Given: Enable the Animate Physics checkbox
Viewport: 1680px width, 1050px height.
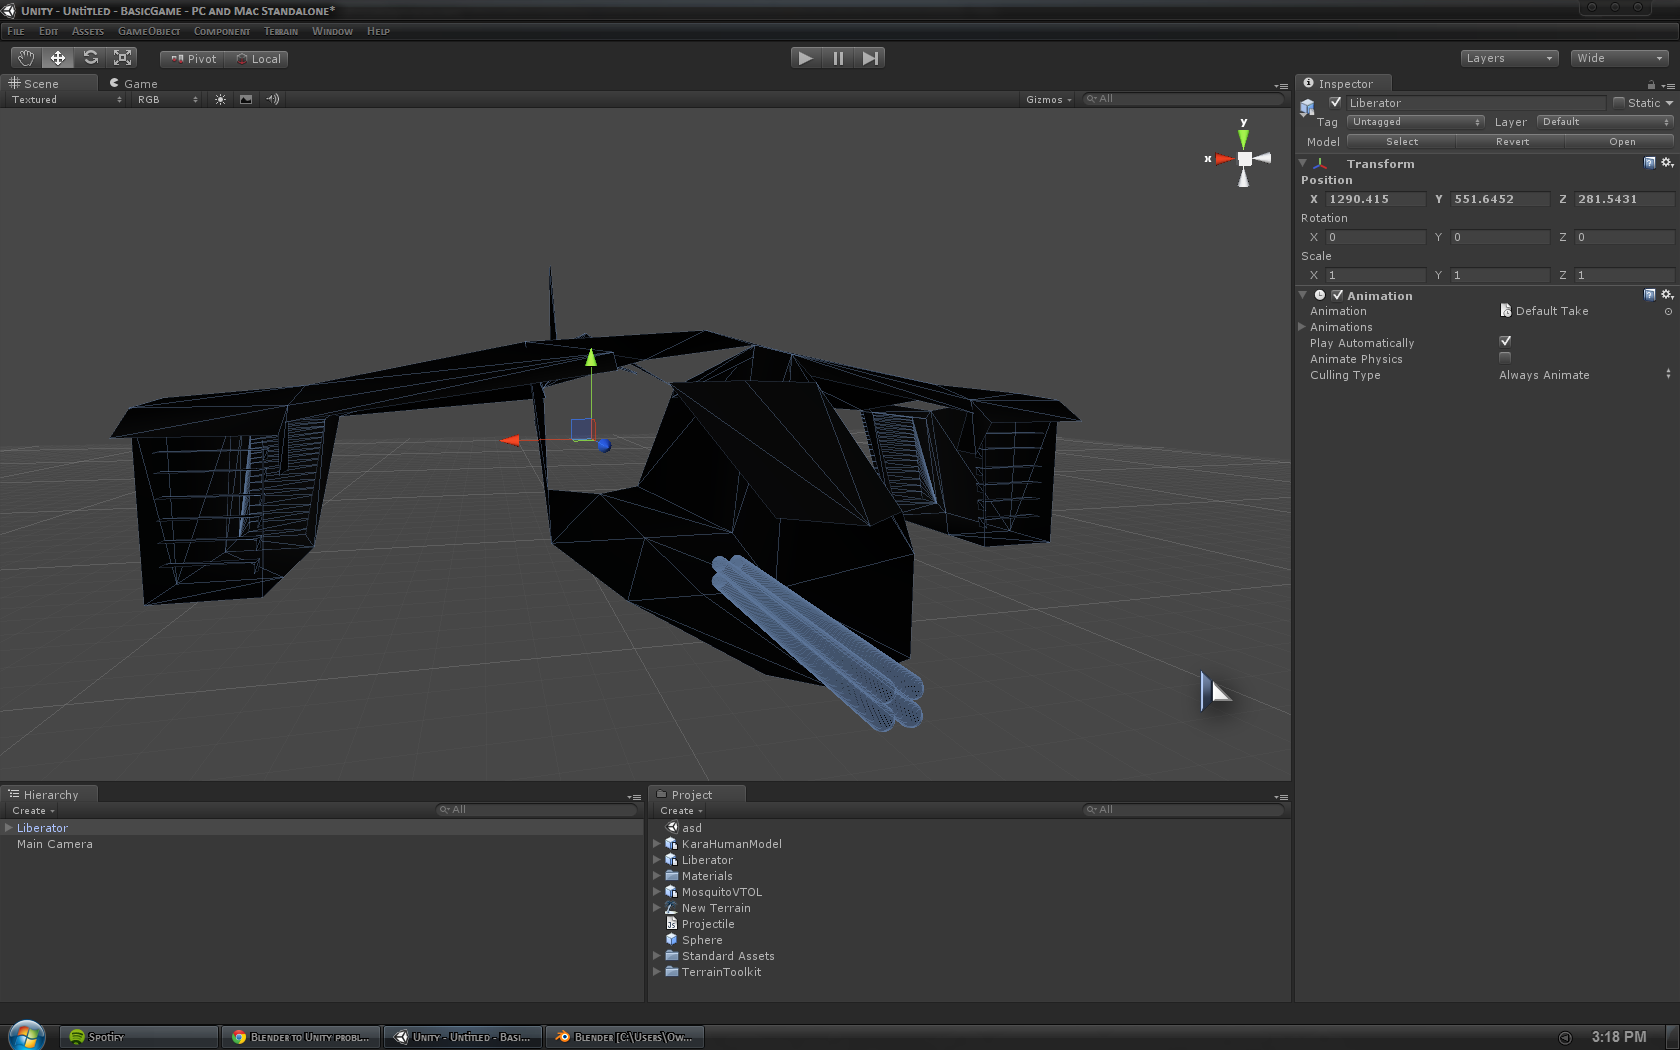Looking at the screenshot, I should [x=1505, y=358].
